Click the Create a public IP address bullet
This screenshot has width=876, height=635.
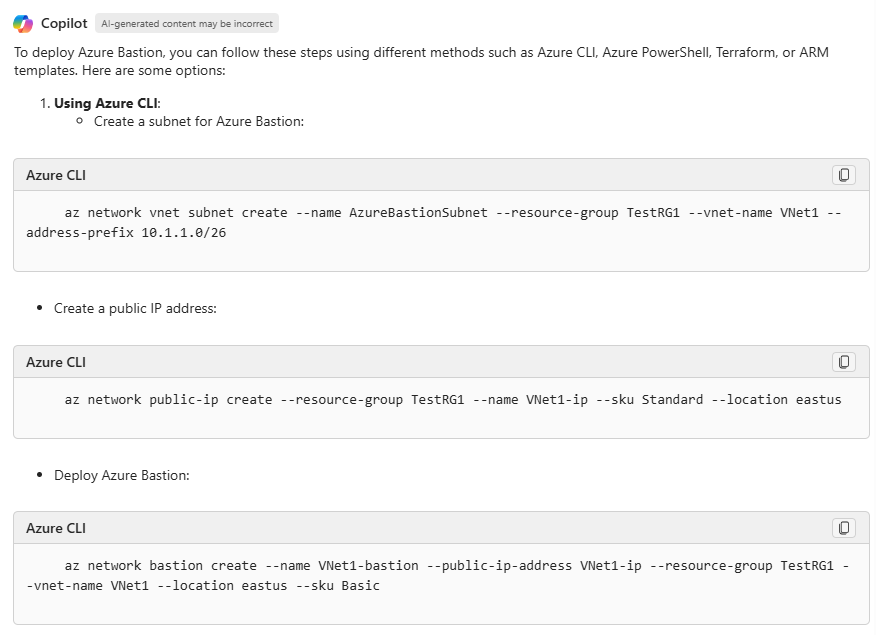pos(135,308)
